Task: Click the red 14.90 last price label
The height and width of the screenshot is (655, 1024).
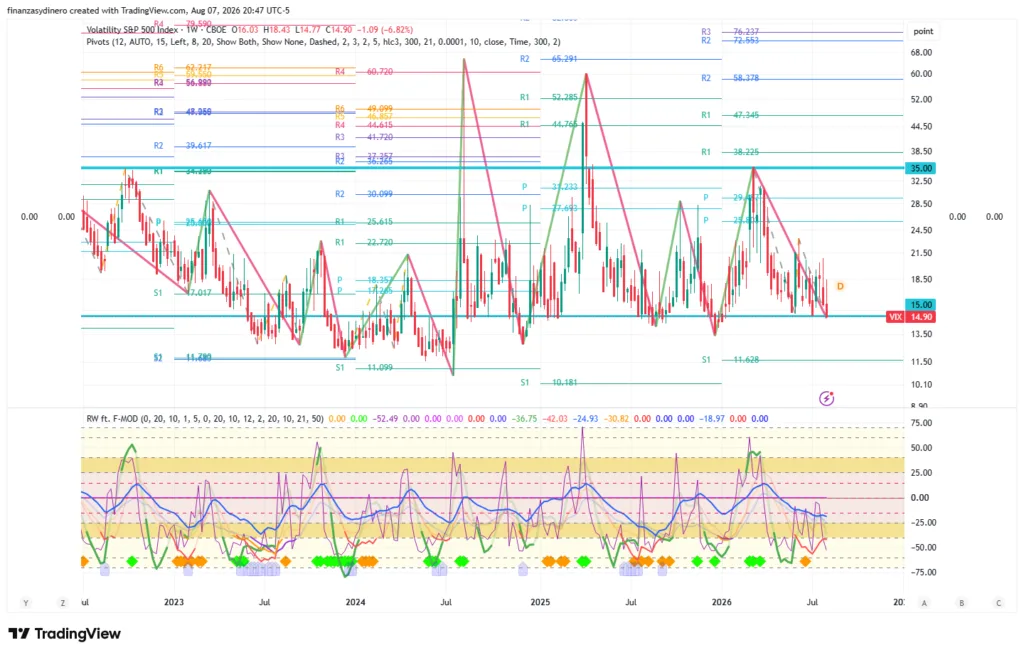Action: click(x=921, y=317)
